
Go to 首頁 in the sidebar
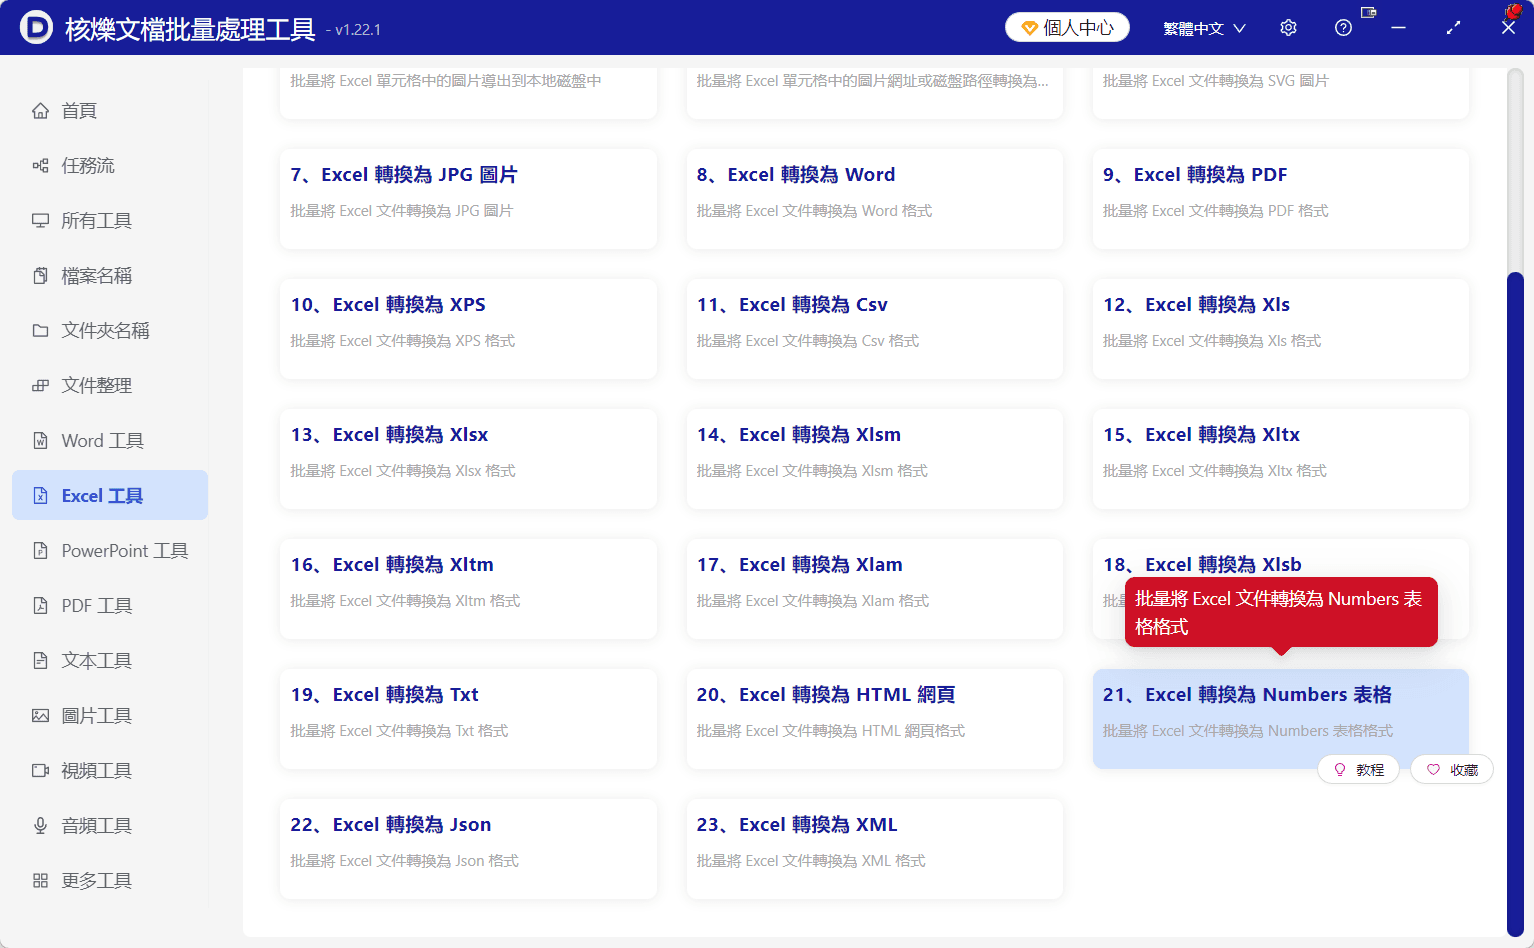[110, 111]
